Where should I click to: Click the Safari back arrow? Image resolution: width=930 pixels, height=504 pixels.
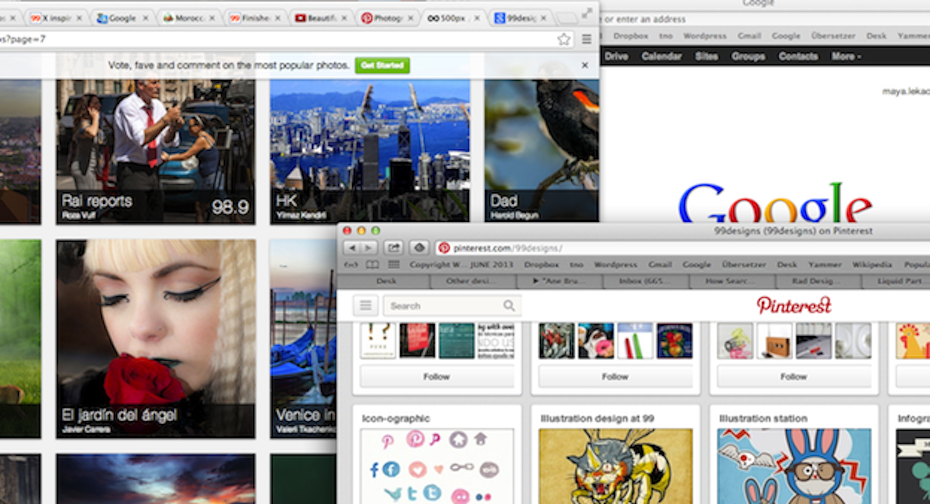point(353,247)
